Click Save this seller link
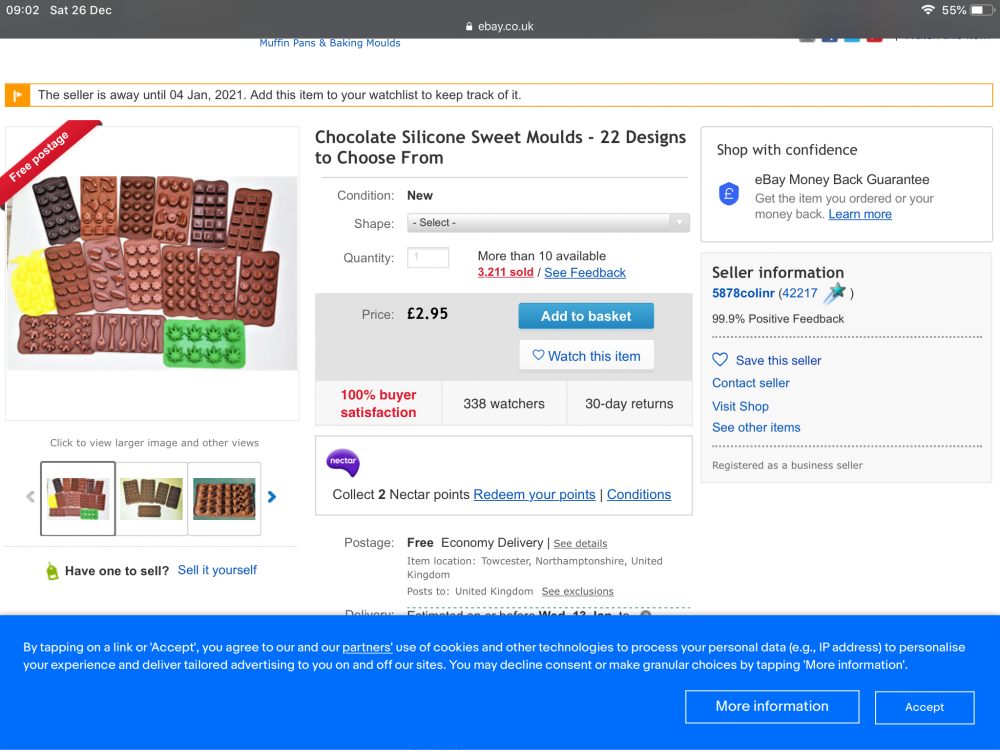This screenshot has height=750, width=1000. click(x=778, y=360)
